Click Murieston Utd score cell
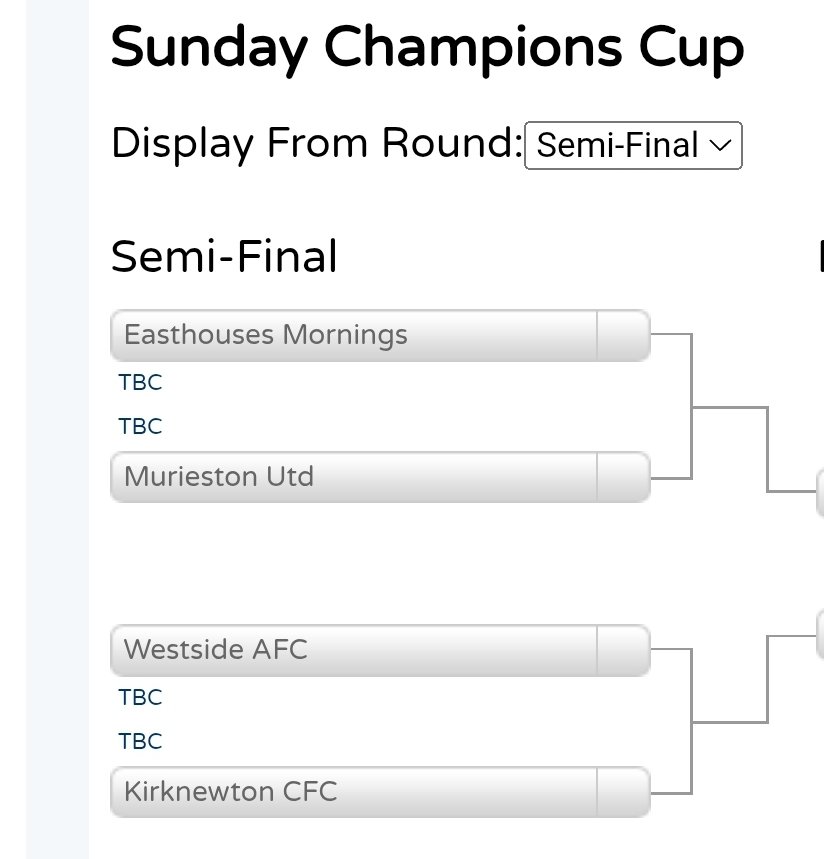This screenshot has width=824, height=859. click(623, 477)
